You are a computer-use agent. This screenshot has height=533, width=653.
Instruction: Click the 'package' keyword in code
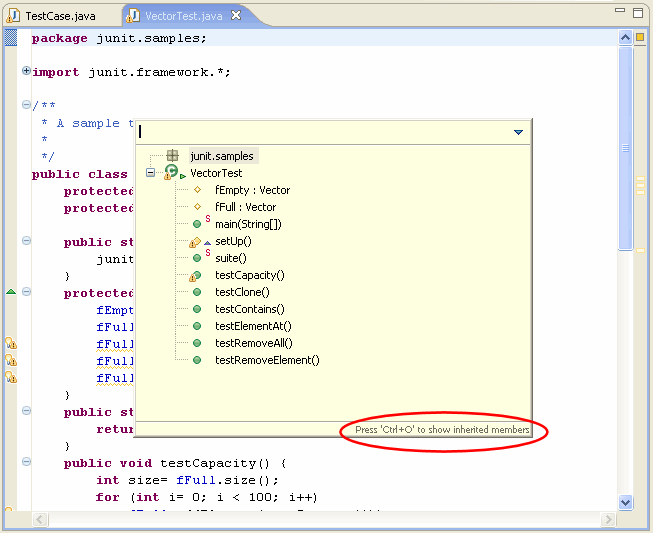point(60,38)
